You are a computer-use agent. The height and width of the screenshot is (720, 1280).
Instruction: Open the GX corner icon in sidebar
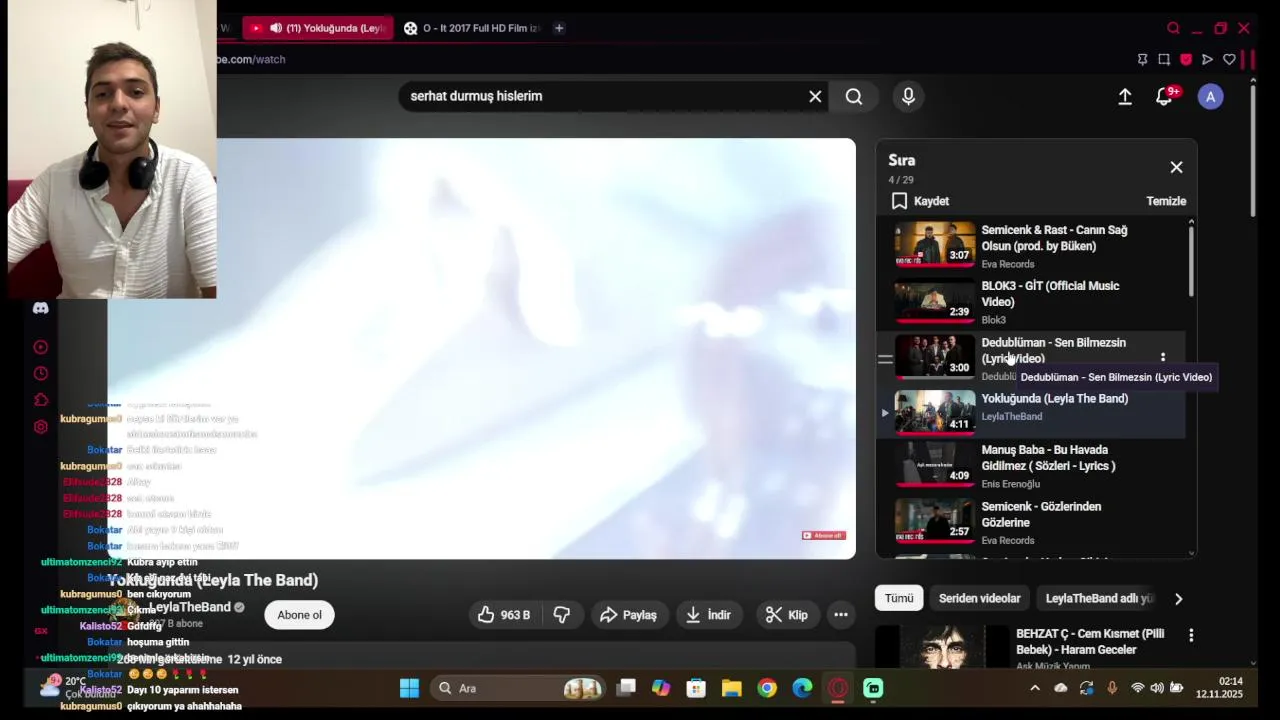click(x=41, y=631)
